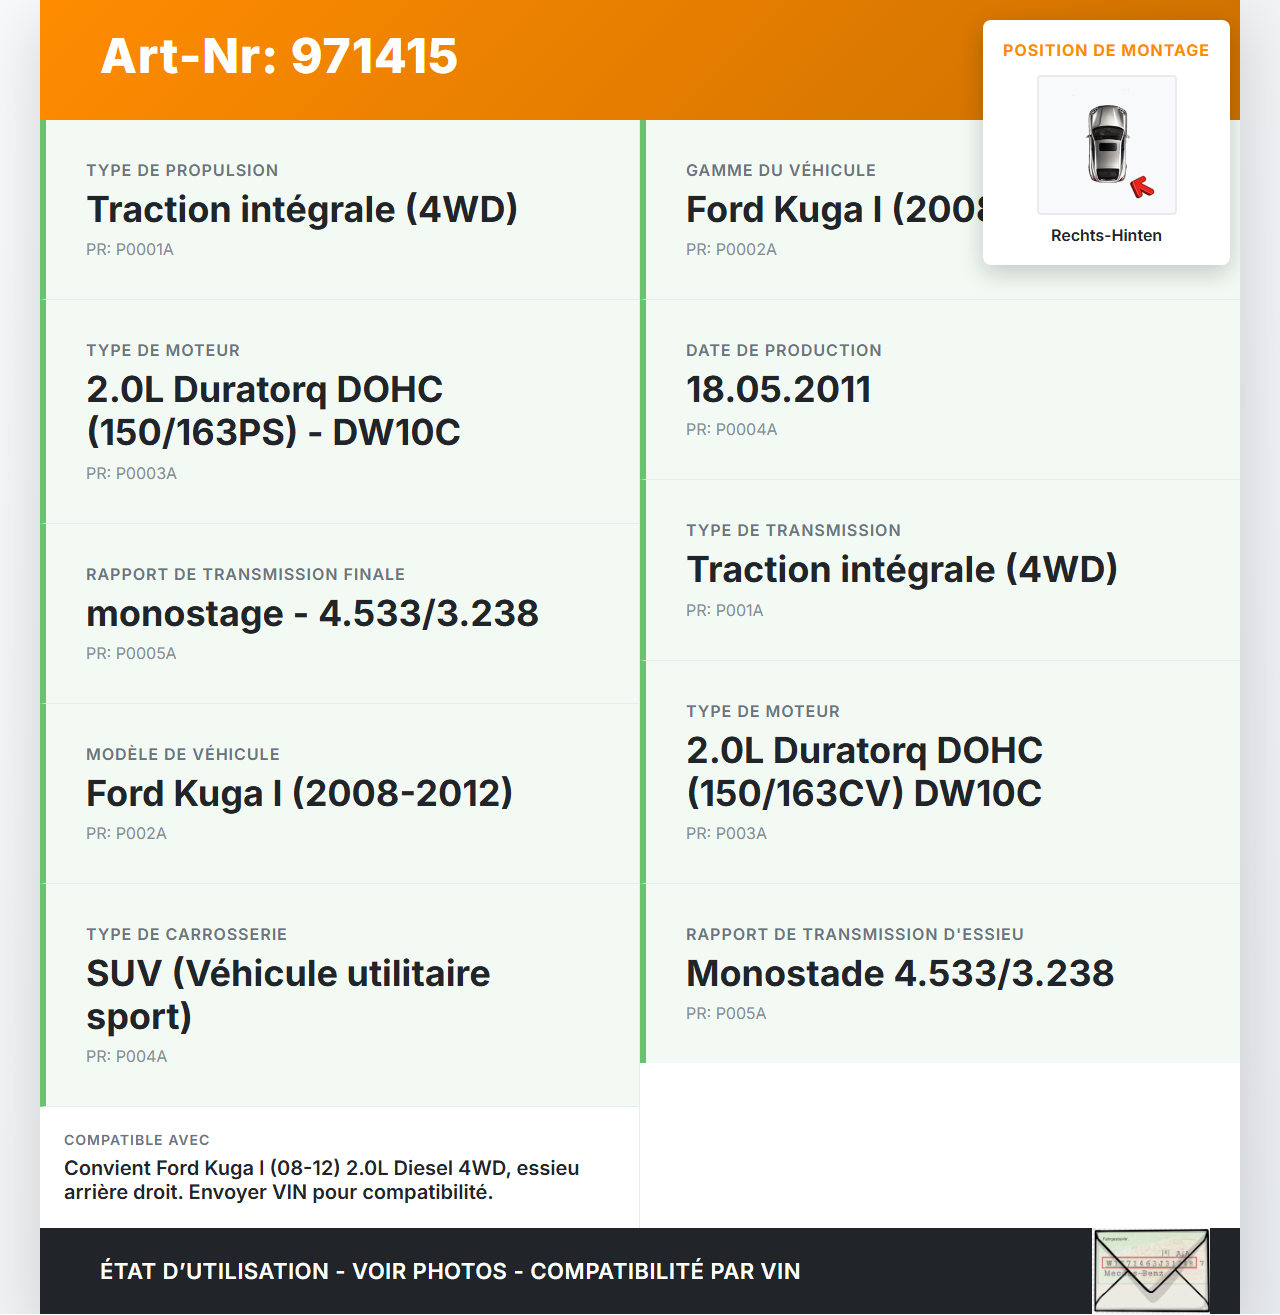The width and height of the screenshot is (1280, 1315).
Task: Select Monostade 4.533/3.238 axle ratio text
Action: (899, 974)
